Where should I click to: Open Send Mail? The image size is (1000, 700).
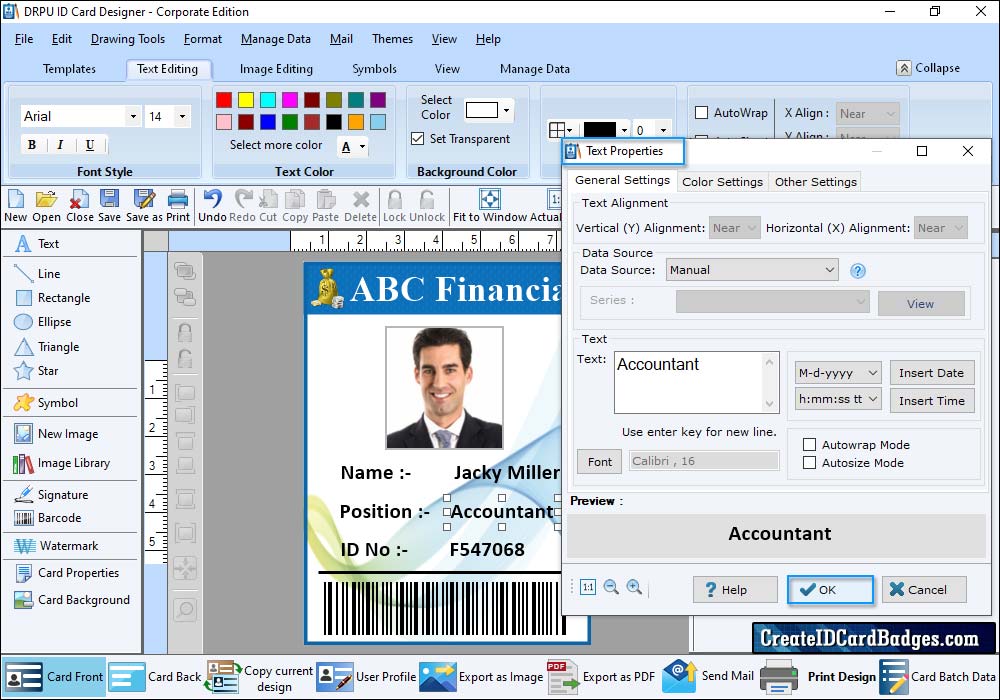tap(708, 676)
